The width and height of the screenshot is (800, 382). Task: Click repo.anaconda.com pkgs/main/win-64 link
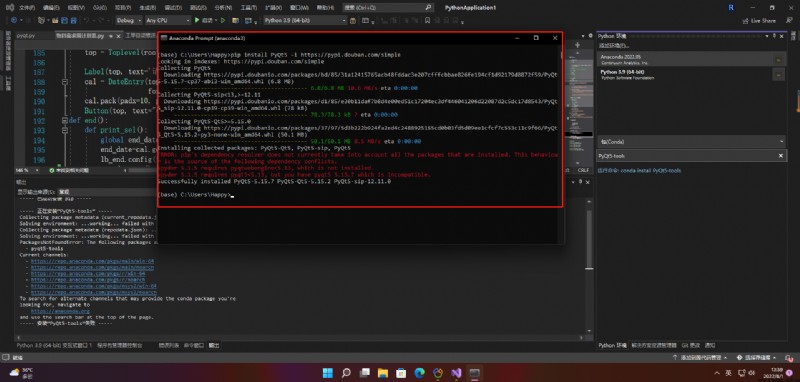pyautogui.click(x=92, y=261)
